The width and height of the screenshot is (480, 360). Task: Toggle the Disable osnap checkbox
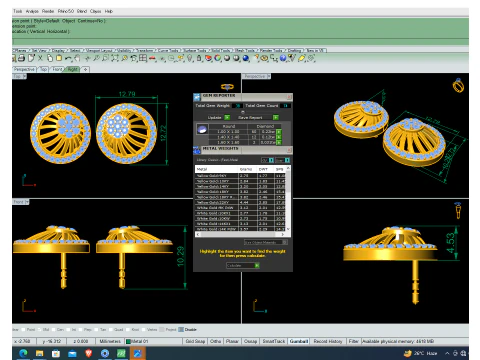click(181, 329)
